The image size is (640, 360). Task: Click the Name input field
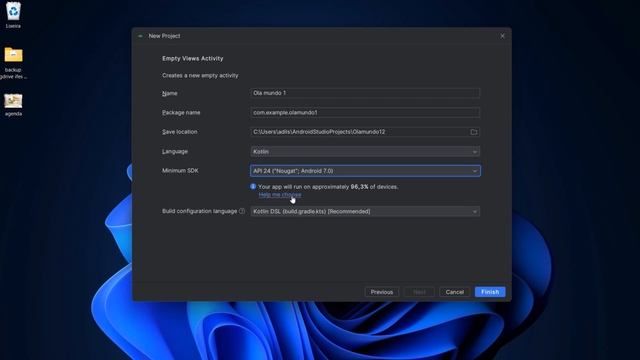tap(365, 93)
